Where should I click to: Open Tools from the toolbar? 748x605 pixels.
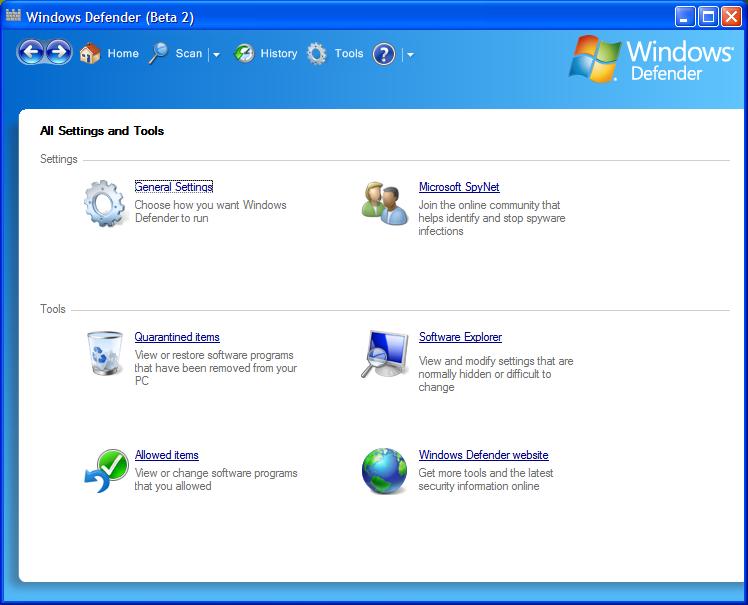[x=349, y=53]
